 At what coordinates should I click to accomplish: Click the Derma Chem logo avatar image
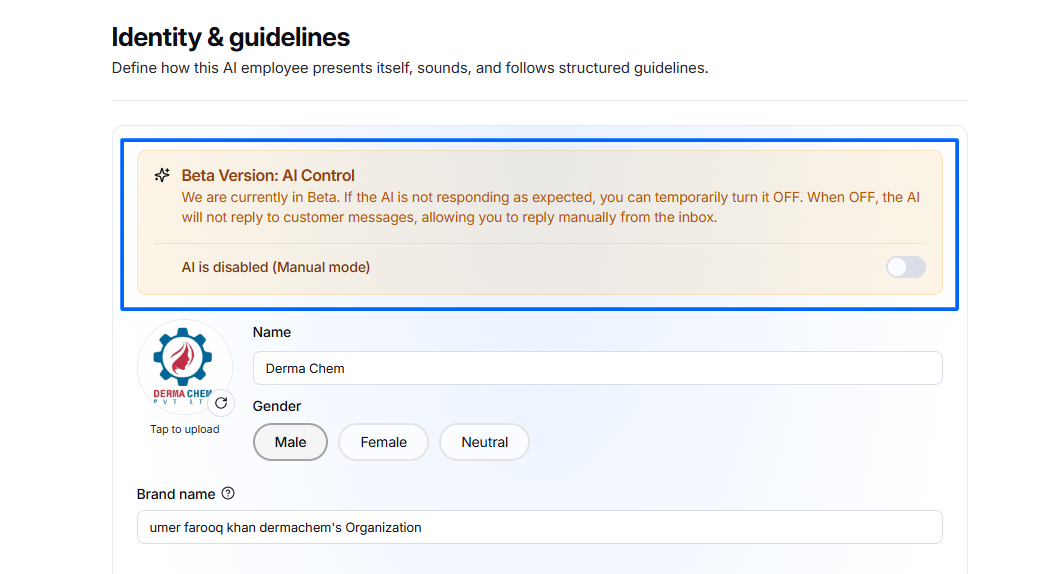click(x=185, y=367)
